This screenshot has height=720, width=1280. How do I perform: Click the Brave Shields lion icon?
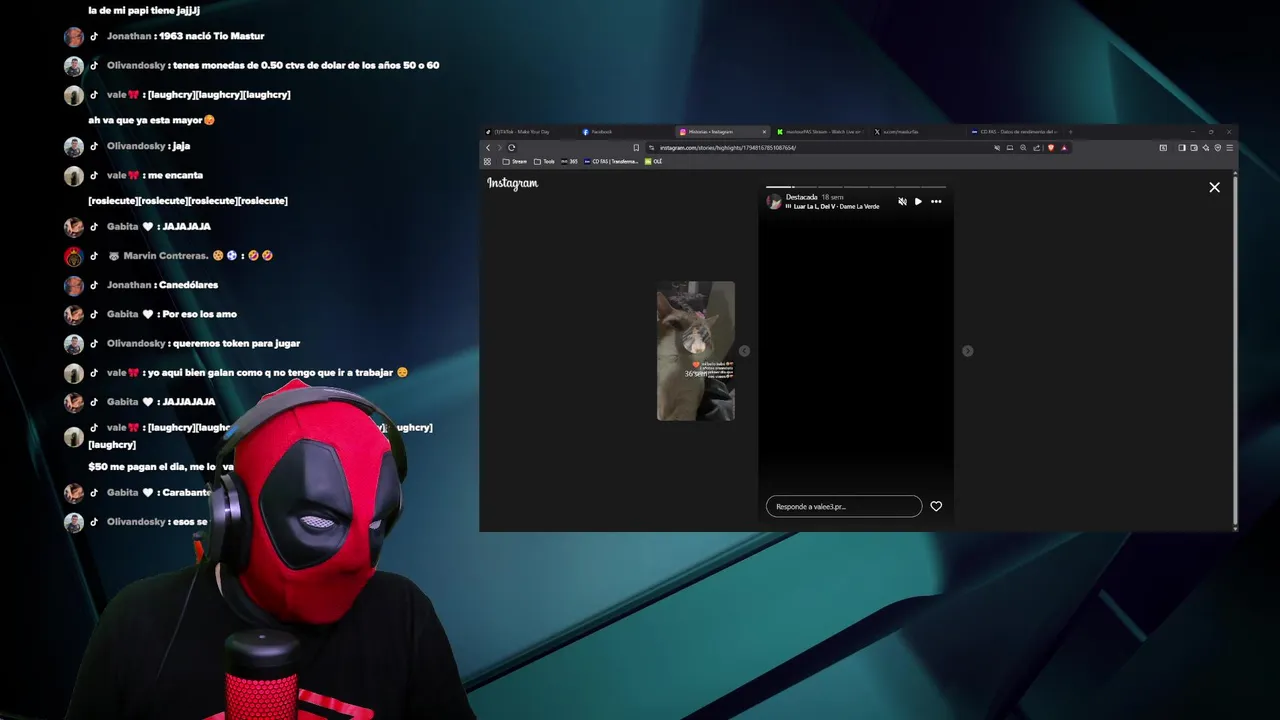point(1050,148)
